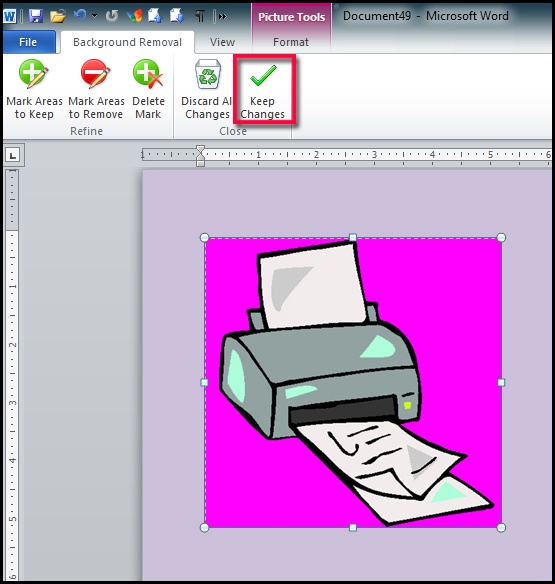The image size is (555, 584).
Task: Click the top-right corner handle of the picture
Action: [501, 238]
